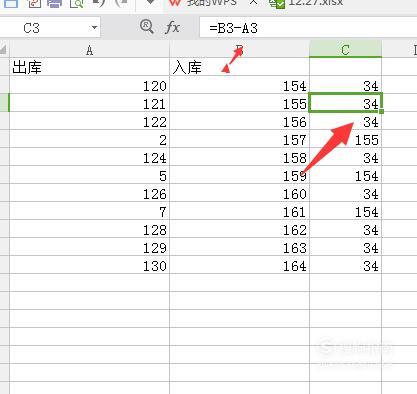Open the insert function fx button
This screenshot has height=394, width=417.
point(172,27)
